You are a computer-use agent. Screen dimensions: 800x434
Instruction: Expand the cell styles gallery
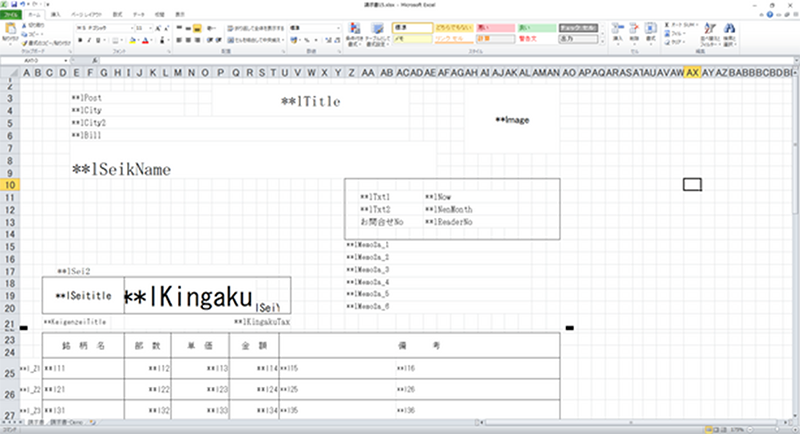pyautogui.click(x=603, y=42)
